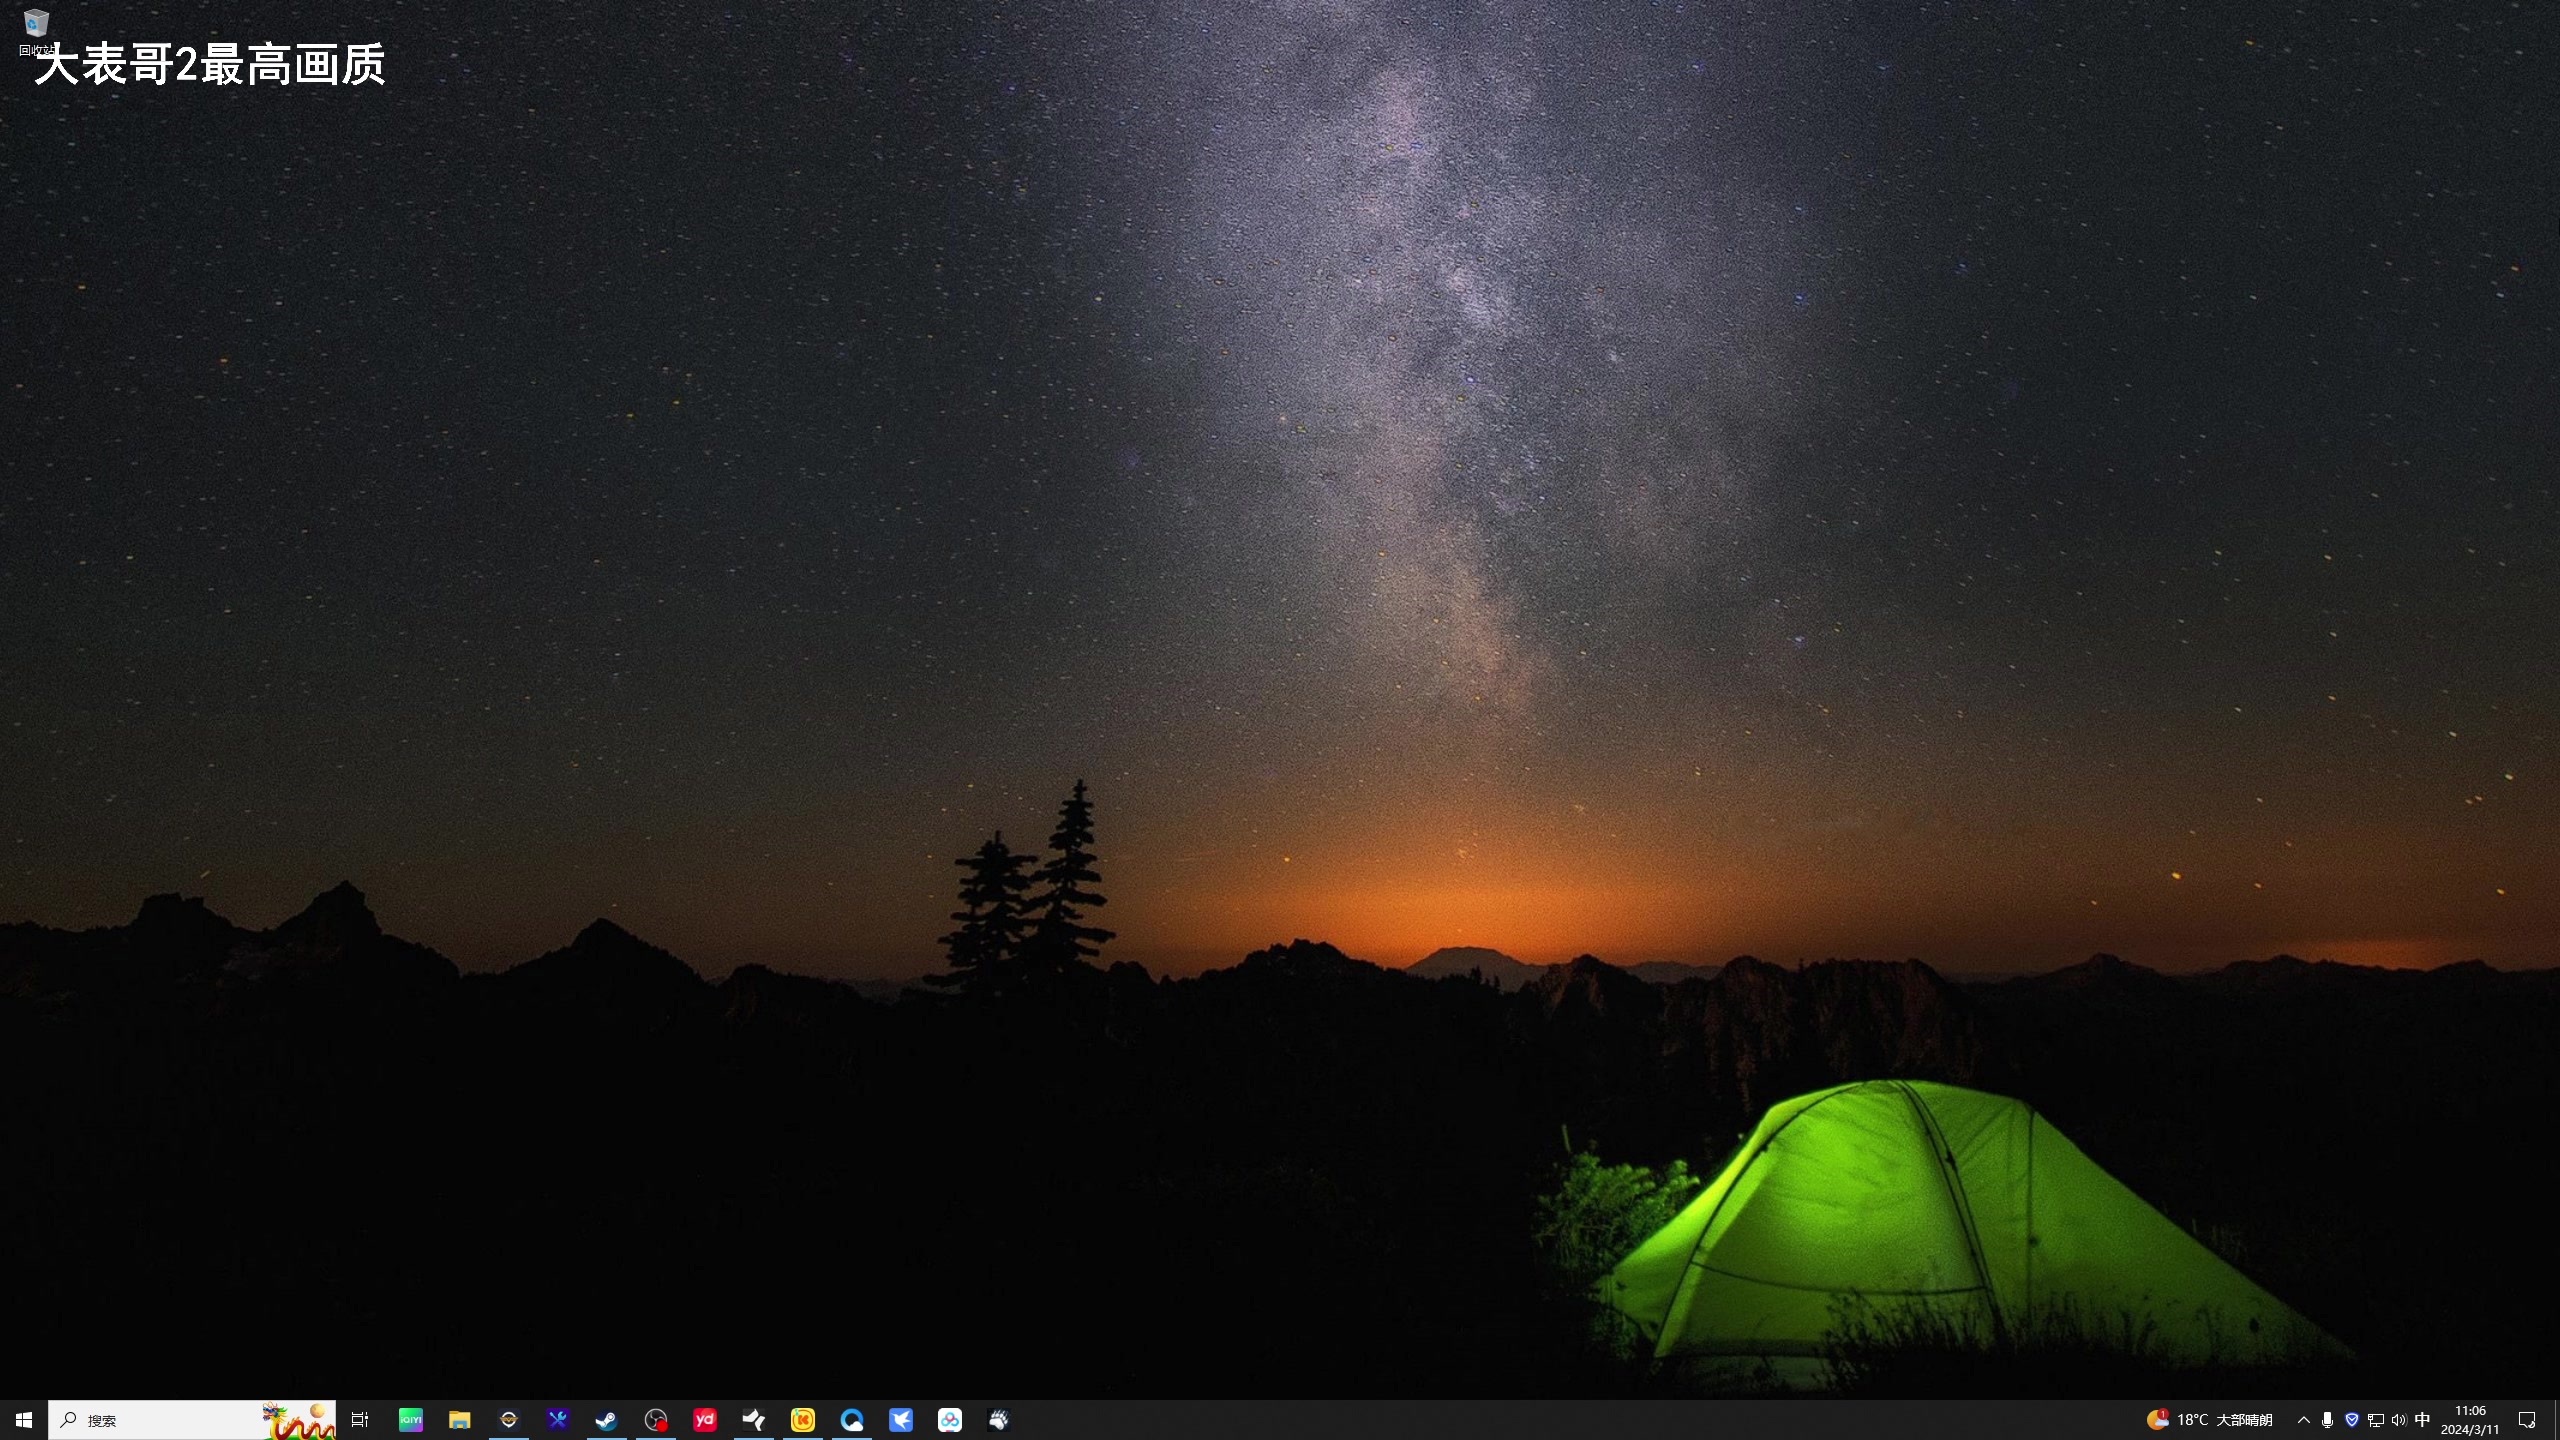Open the blue shield security tray icon
The height and width of the screenshot is (1440, 2560).
(x=2352, y=1420)
